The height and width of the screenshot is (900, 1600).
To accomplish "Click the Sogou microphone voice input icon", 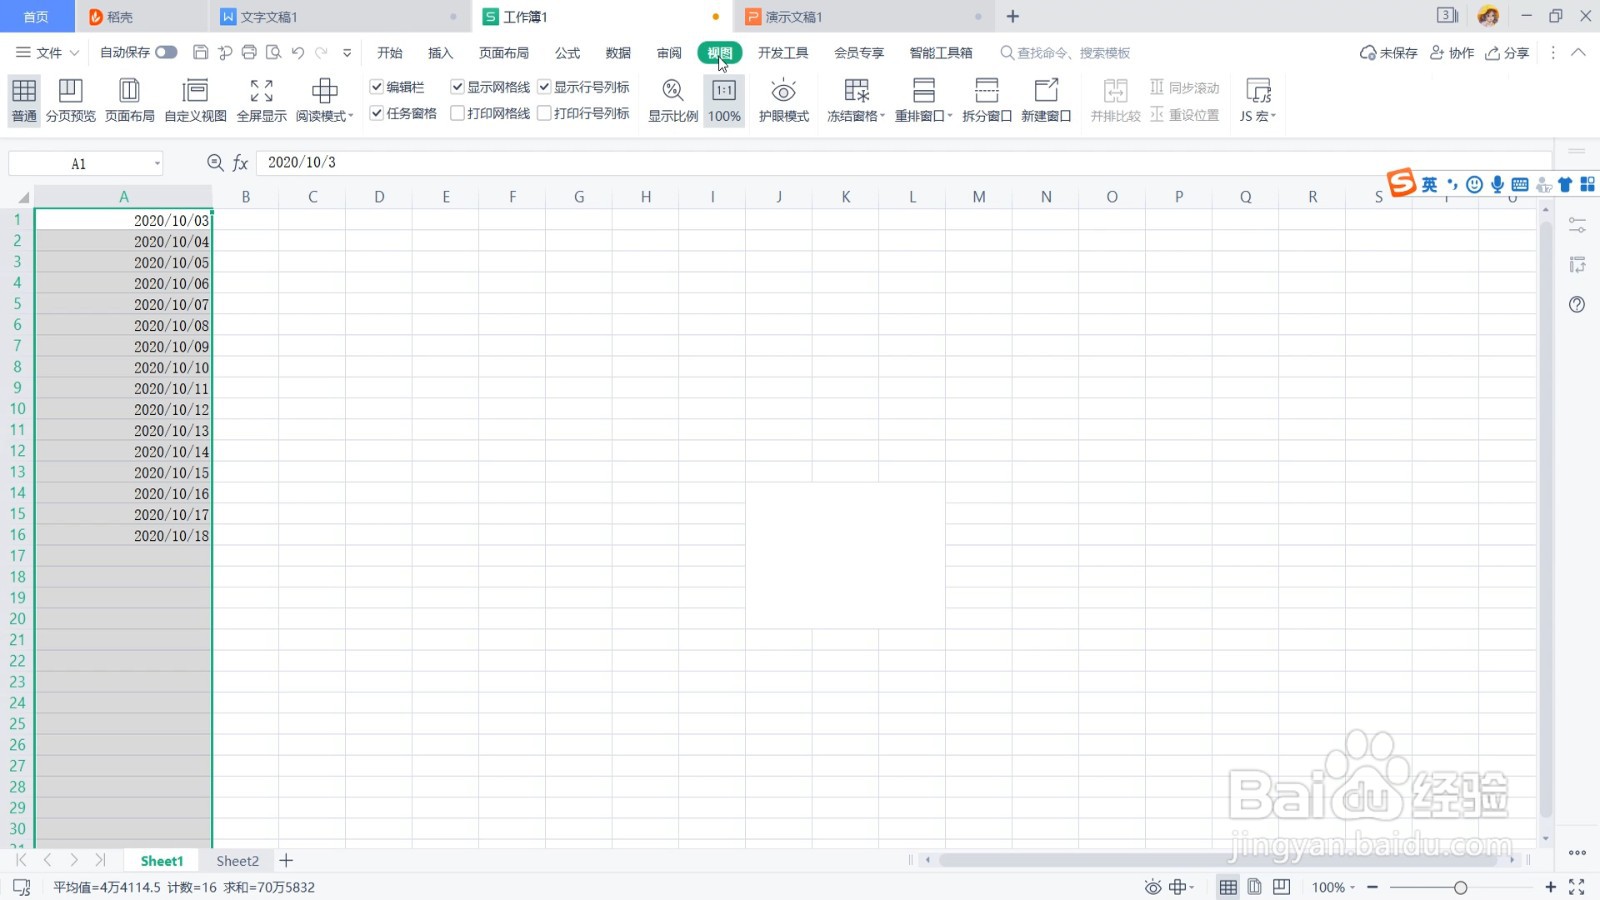I will pos(1497,184).
